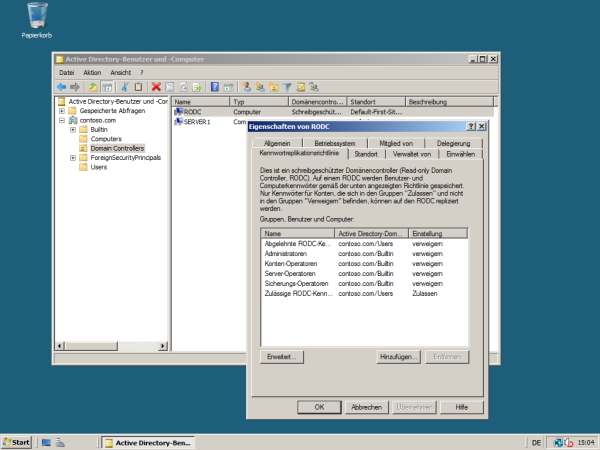Open the Papierkorb desktop icon
The image size is (600, 450).
click(x=37, y=20)
